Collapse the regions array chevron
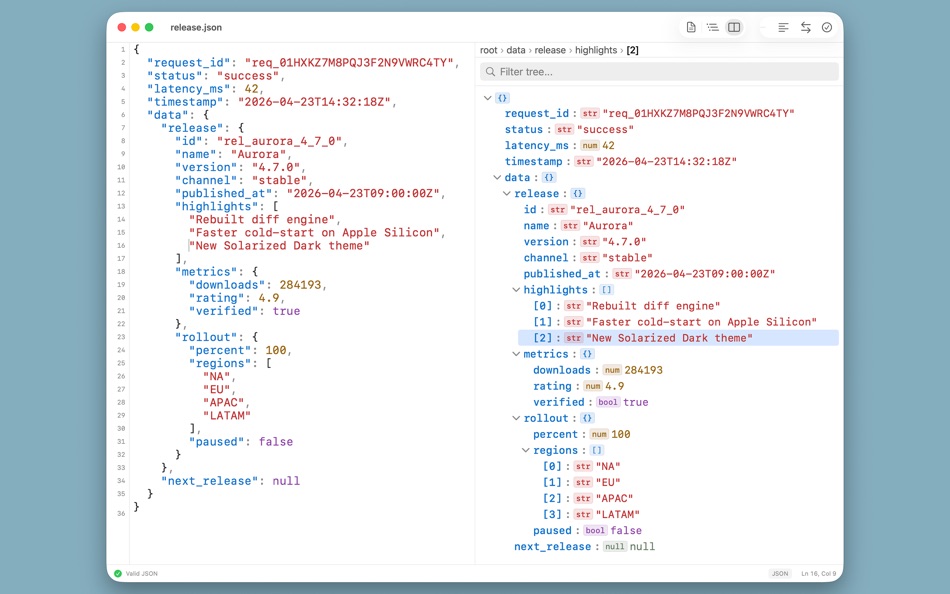The image size is (950, 594). pyautogui.click(x=526, y=450)
